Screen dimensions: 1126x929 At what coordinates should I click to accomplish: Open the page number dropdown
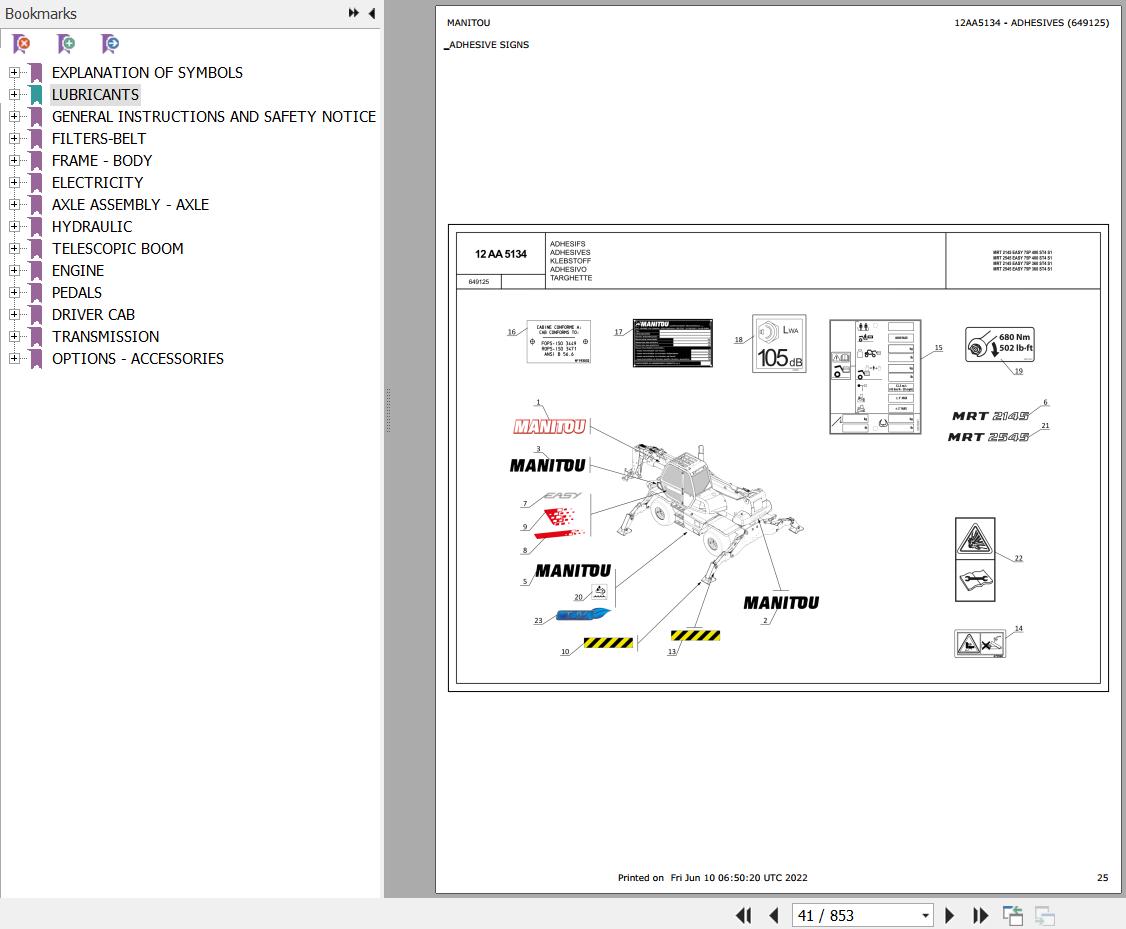(x=925, y=915)
